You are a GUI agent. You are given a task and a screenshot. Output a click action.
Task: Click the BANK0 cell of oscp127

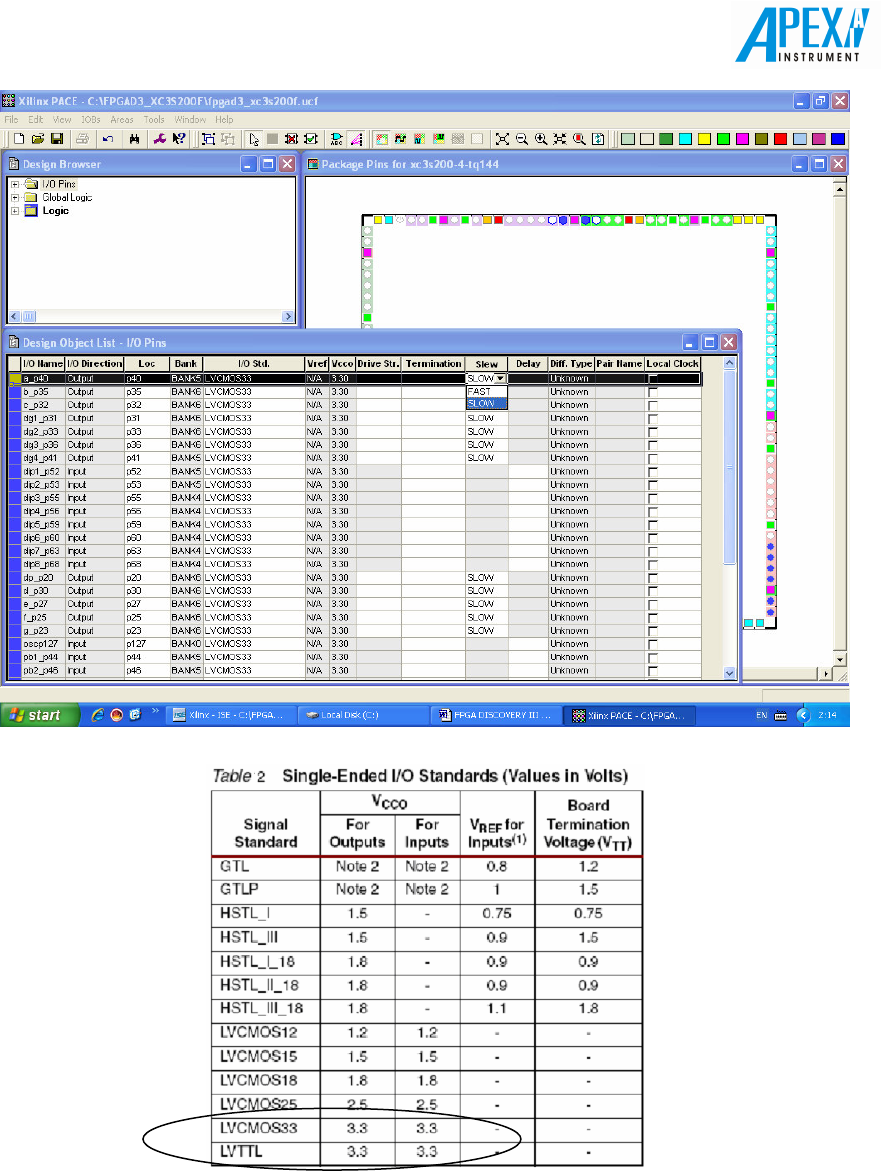tap(186, 644)
